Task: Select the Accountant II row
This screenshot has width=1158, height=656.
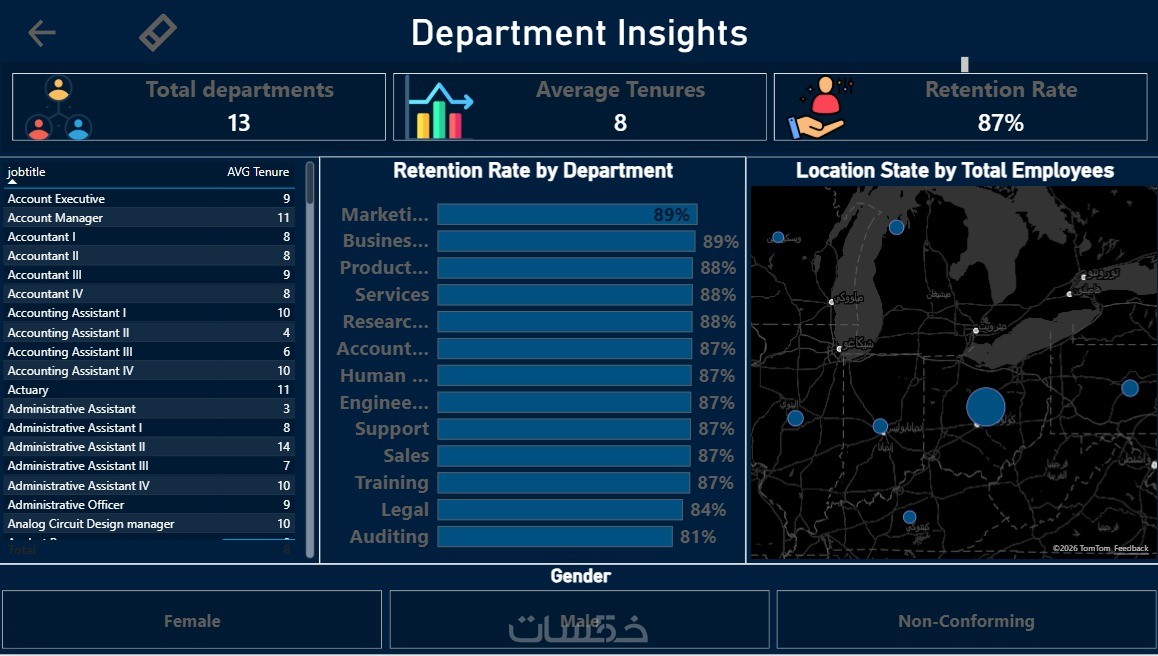Action: pyautogui.click(x=149, y=256)
